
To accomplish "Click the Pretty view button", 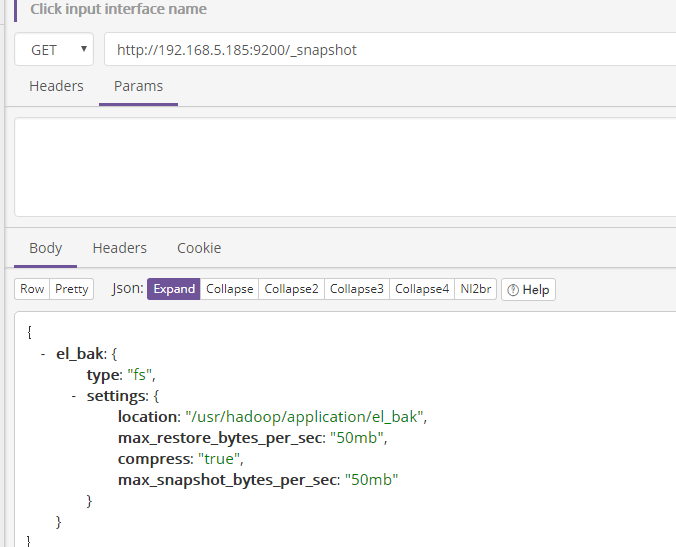I will (71, 289).
